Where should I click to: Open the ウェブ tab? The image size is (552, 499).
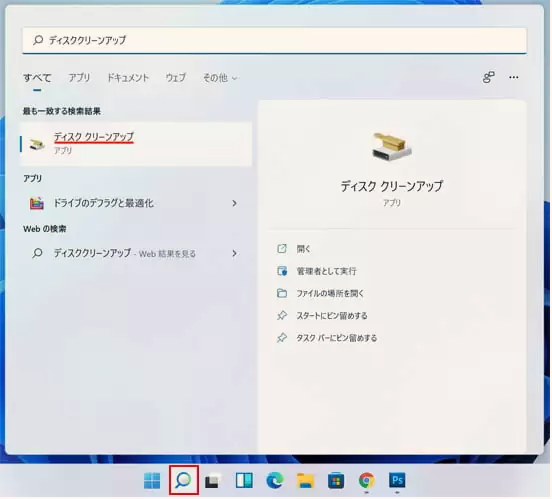[x=176, y=77]
